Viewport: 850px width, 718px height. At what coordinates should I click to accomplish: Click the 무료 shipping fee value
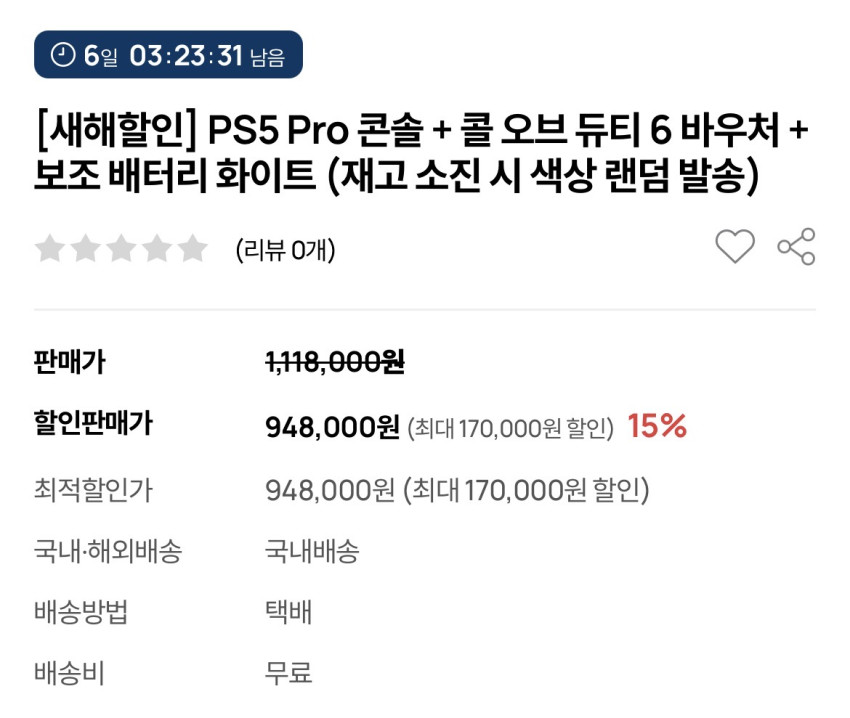point(288,672)
